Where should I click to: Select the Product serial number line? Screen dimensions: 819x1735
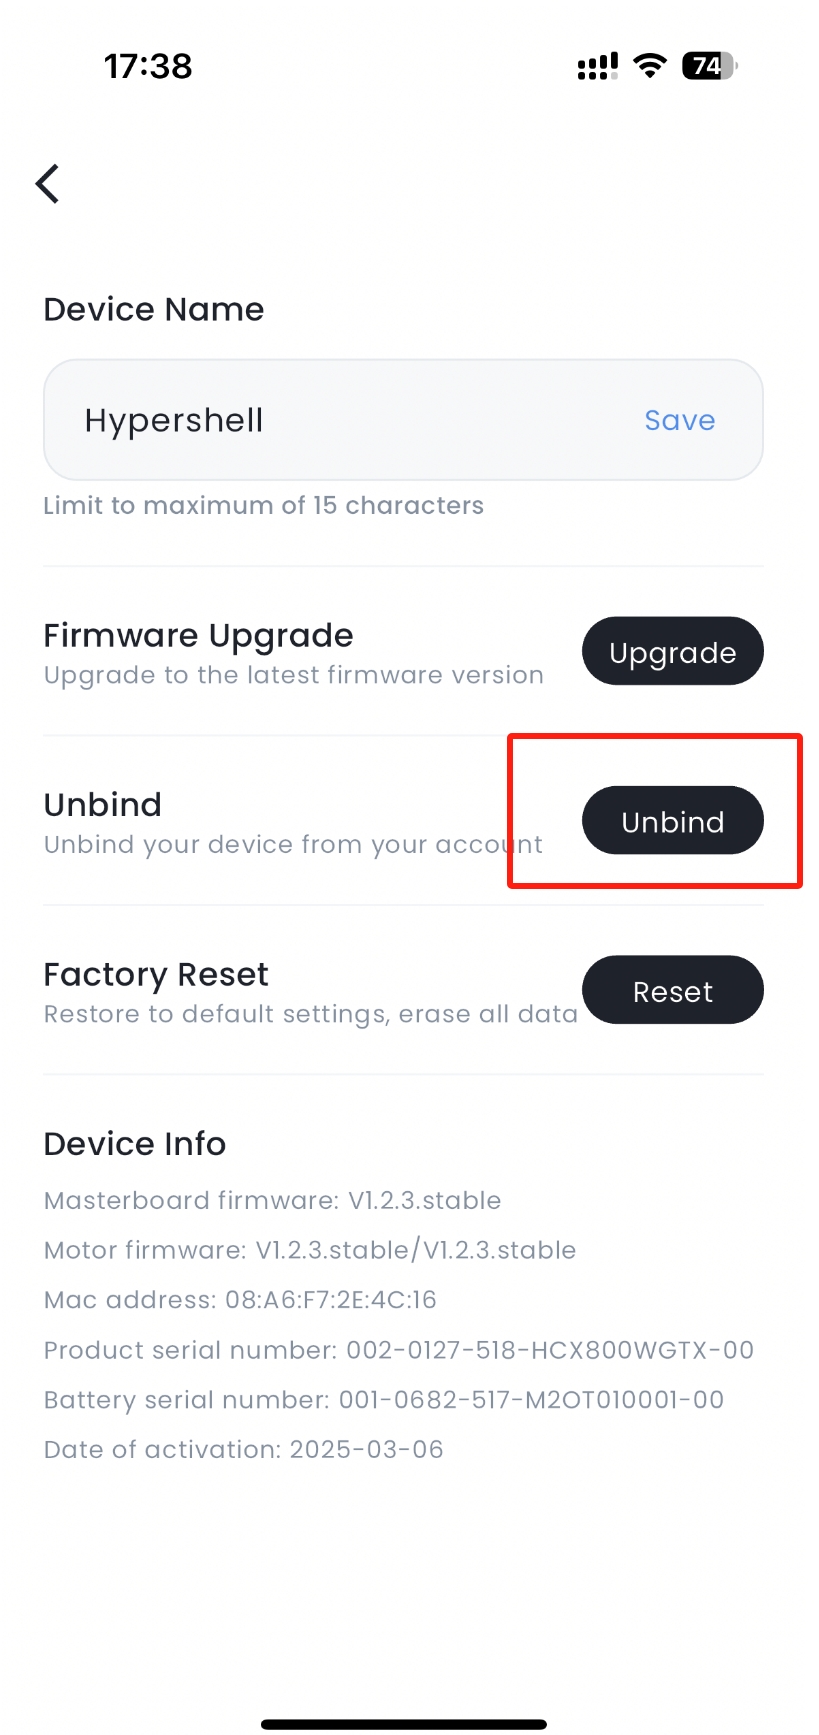[x=398, y=1350]
